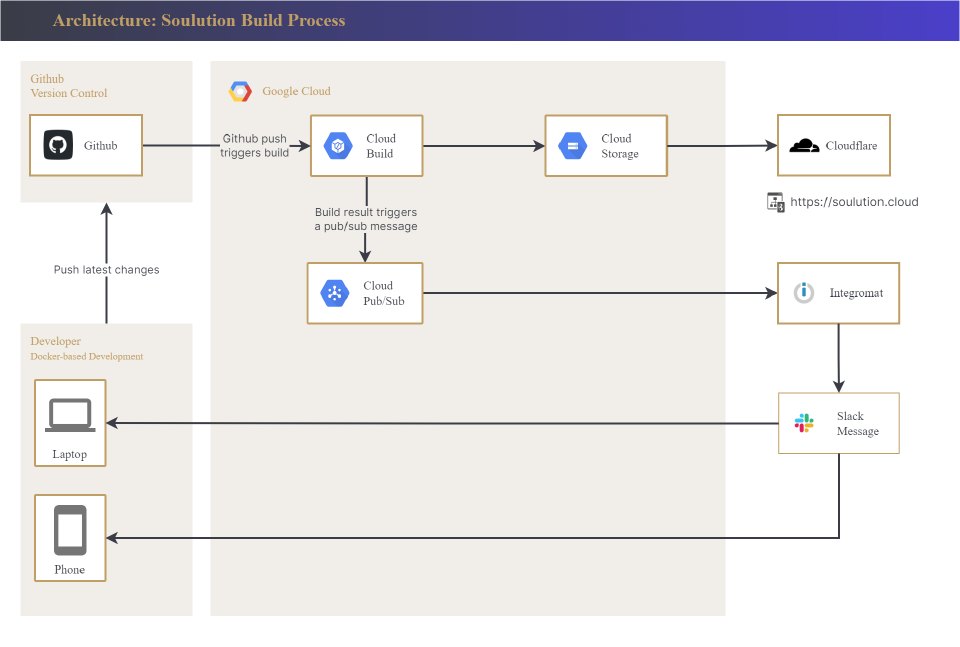Click the Cloud Pub/Sub icon
The image size is (960, 647).
334,293
